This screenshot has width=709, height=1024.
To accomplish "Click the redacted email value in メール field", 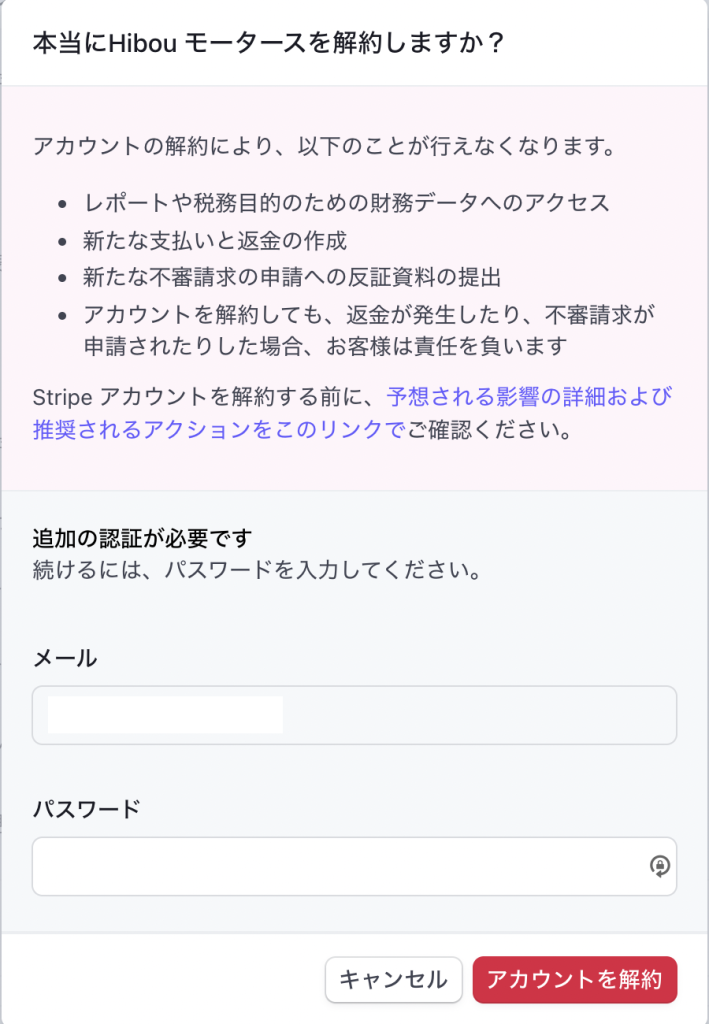I will click(x=165, y=716).
